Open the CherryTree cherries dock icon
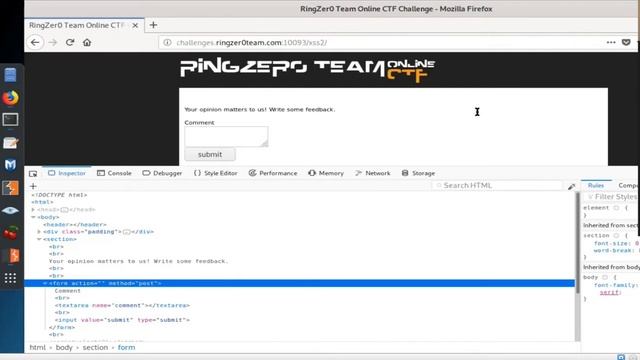Screen dimensions: 640x360 click(10, 233)
